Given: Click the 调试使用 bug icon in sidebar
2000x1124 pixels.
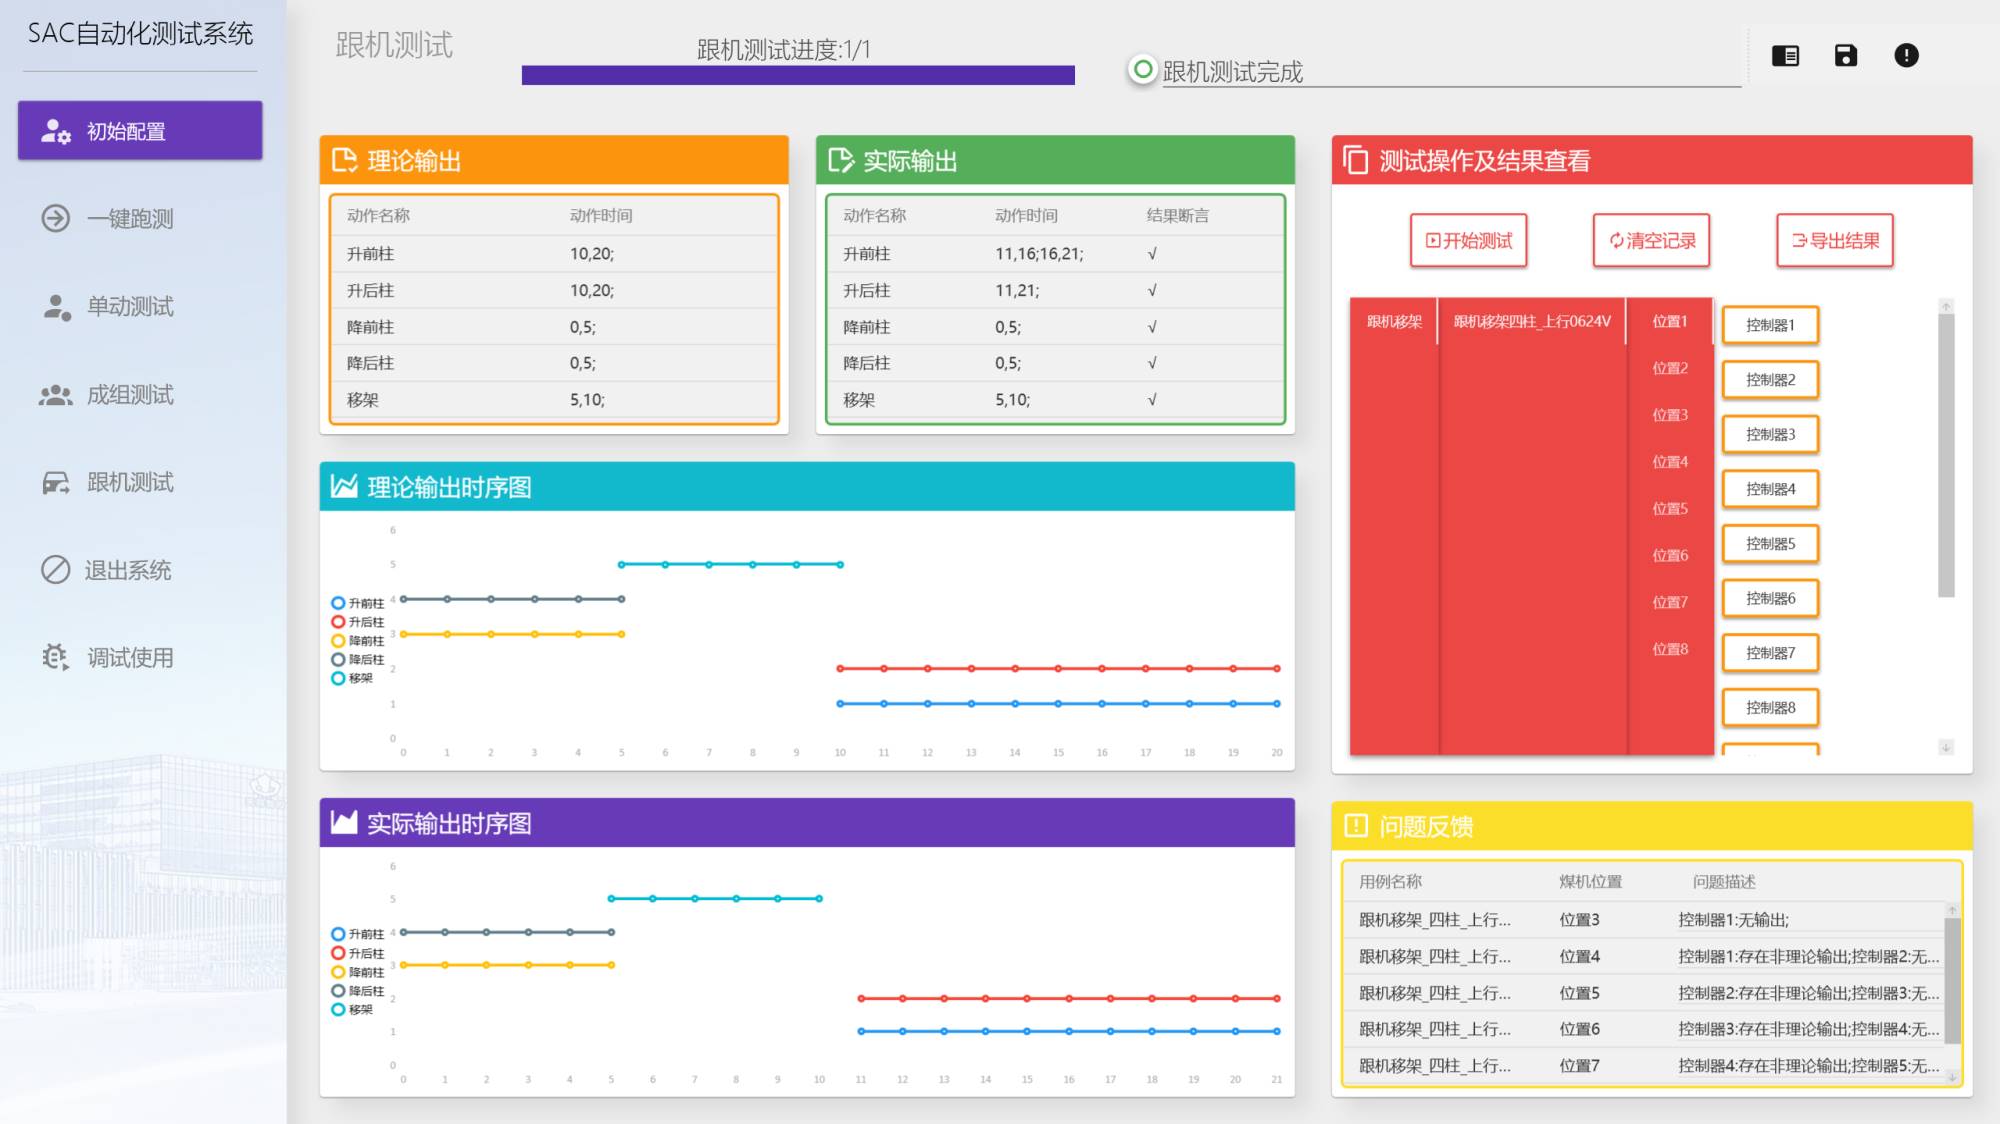Looking at the screenshot, I should (55, 657).
